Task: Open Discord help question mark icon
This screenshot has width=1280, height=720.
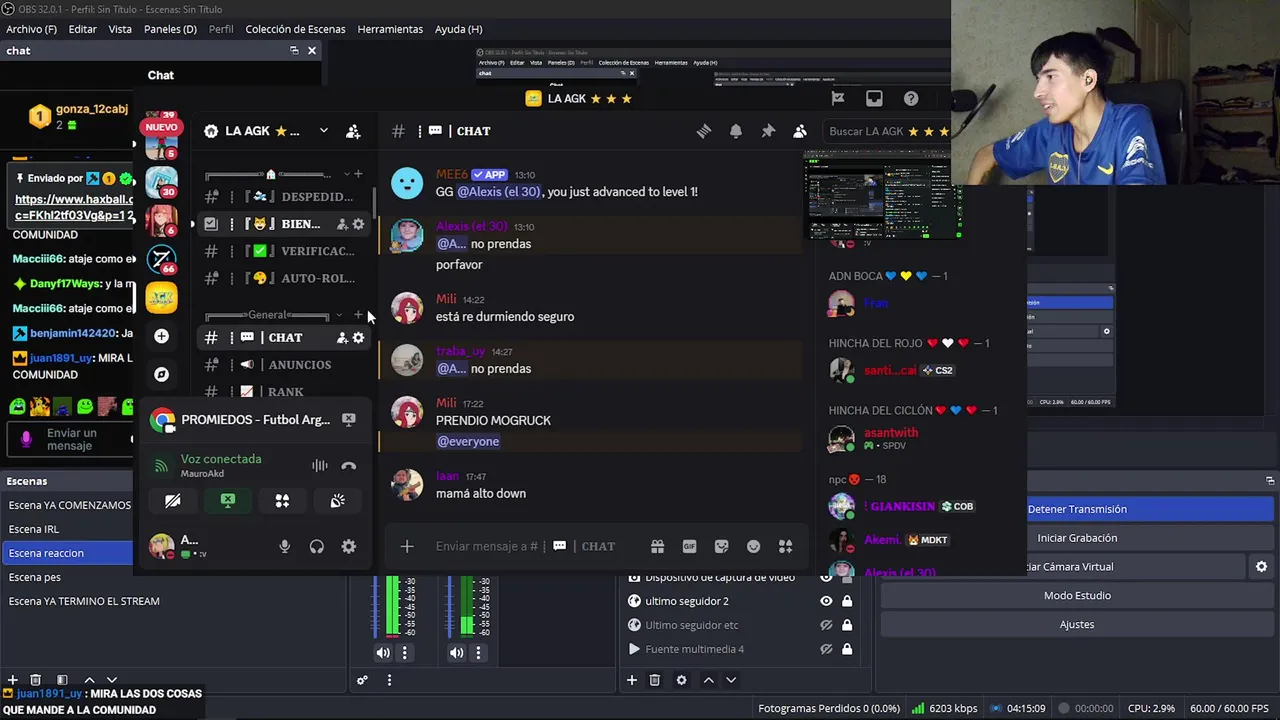Action: click(911, 98)
